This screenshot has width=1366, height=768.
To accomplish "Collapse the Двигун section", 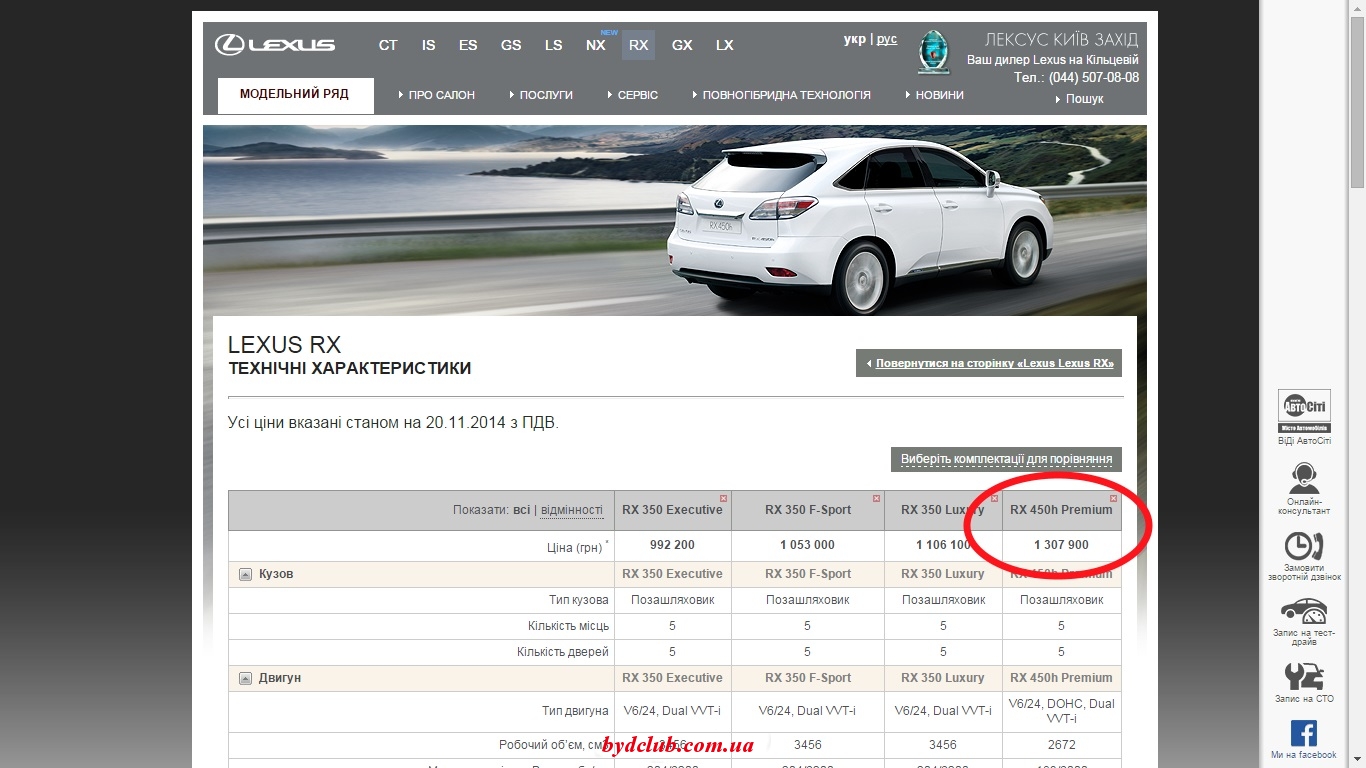I will 245,678.
